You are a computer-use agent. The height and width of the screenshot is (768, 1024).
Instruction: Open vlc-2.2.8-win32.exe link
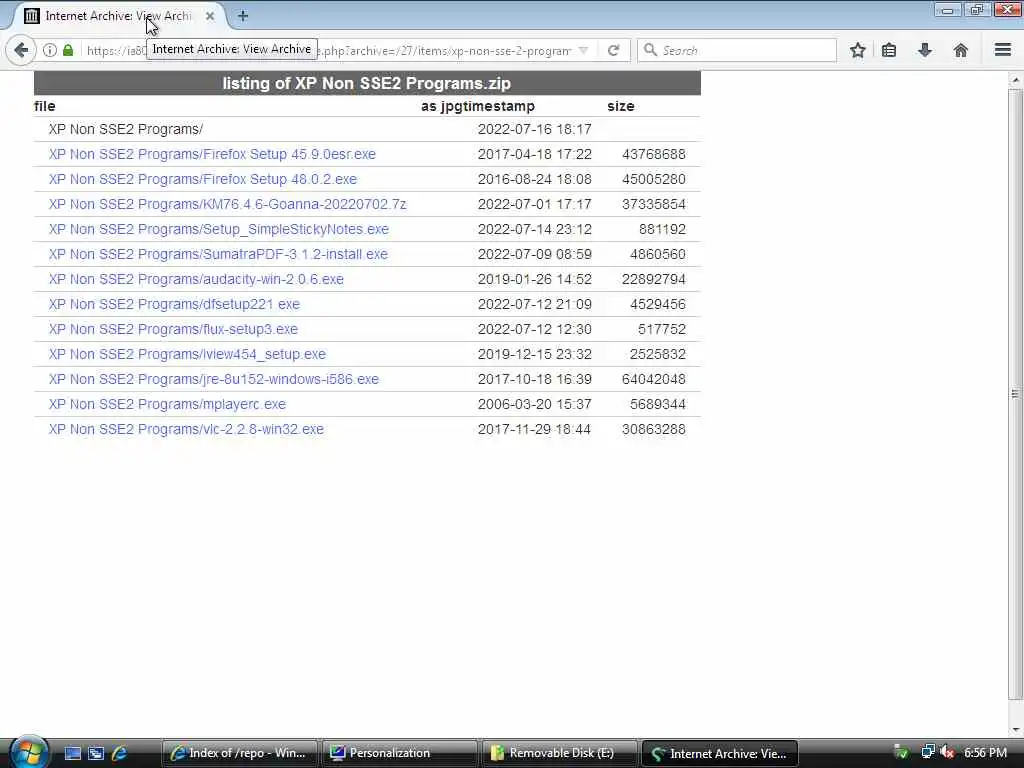186,429
